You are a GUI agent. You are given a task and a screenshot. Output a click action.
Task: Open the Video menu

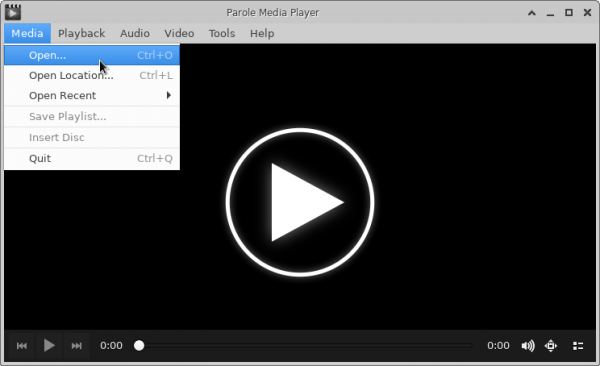point(179,33)
